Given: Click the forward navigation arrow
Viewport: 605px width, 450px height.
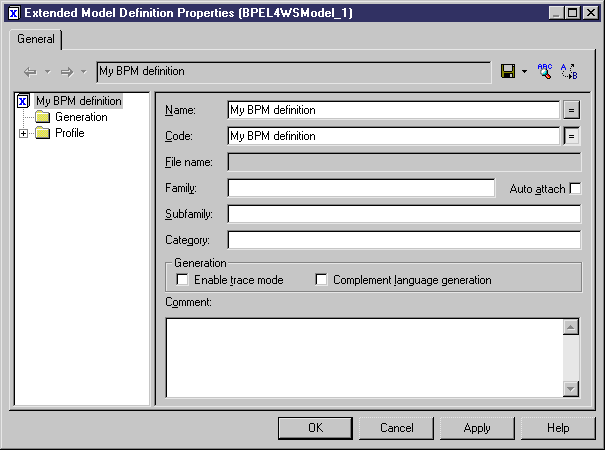Looking at the screenshot, I should (67, 72).
